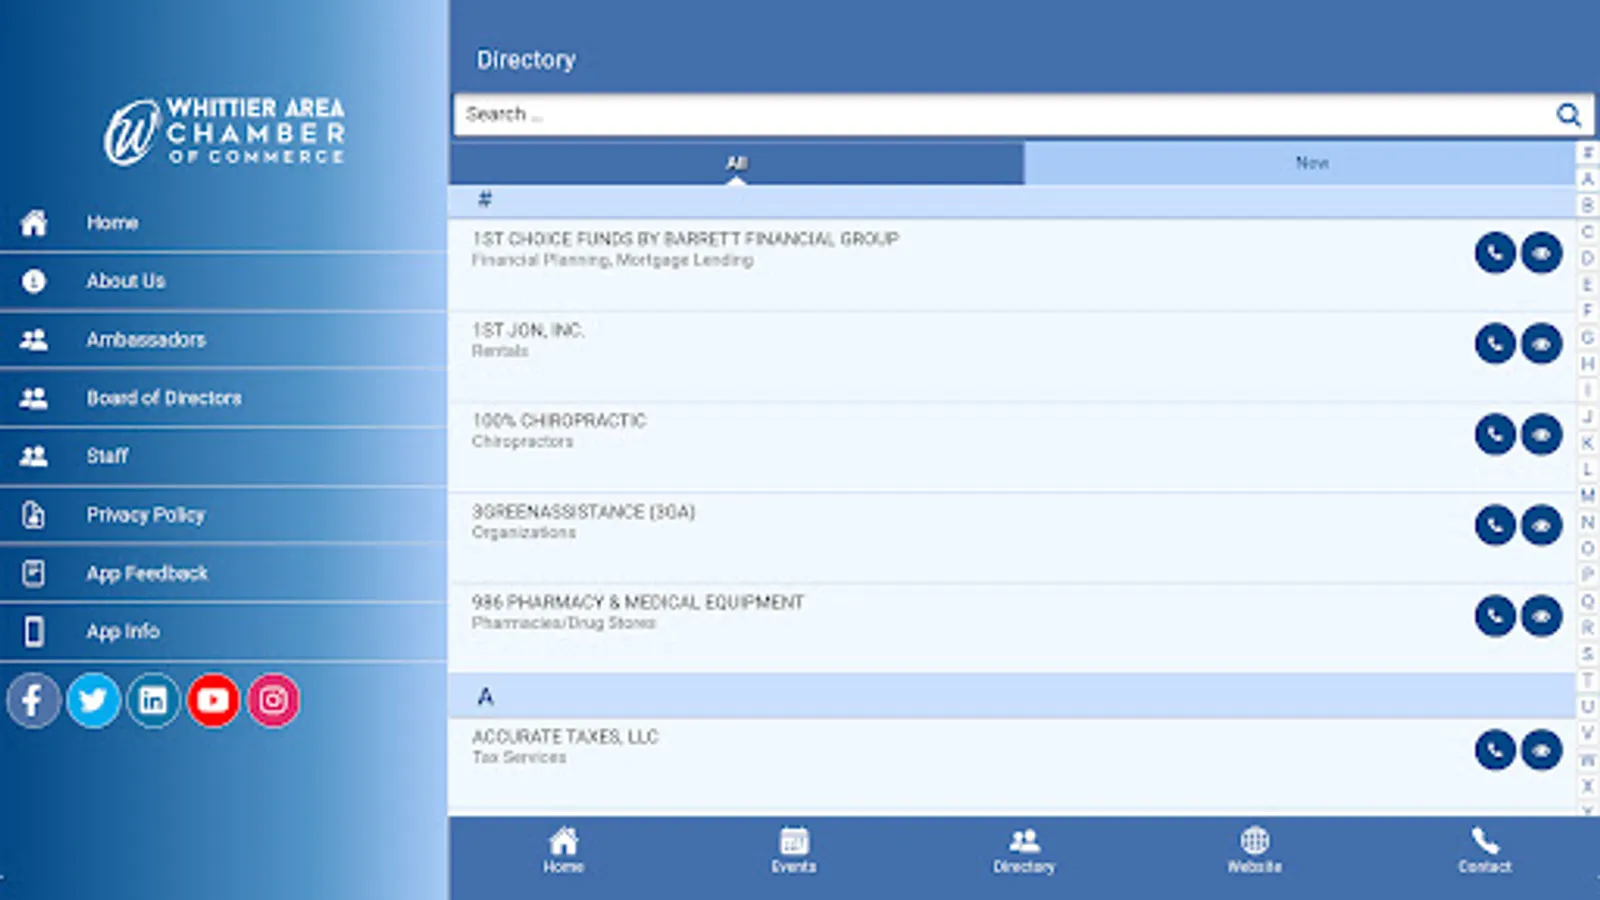The image size is (1600, 900).
Task: Click the search magnifier icon
Action: click(1569, 114)
